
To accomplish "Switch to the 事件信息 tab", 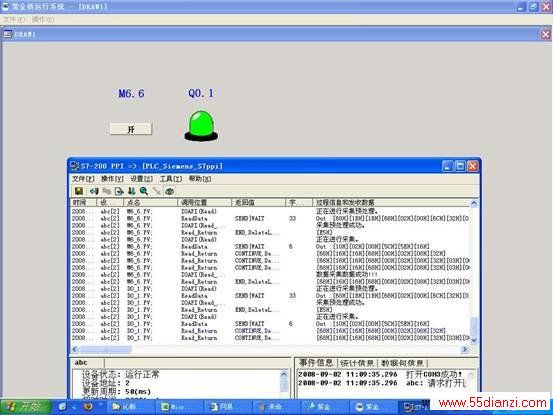I will (316, 362).
